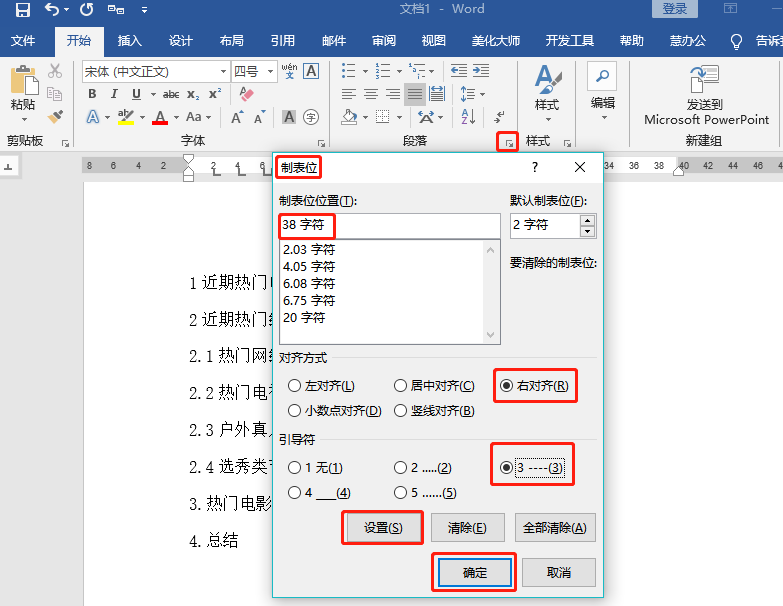Click the 登录 sign-in button
Viewport: 783px width, 606px height.
(675, 8)
